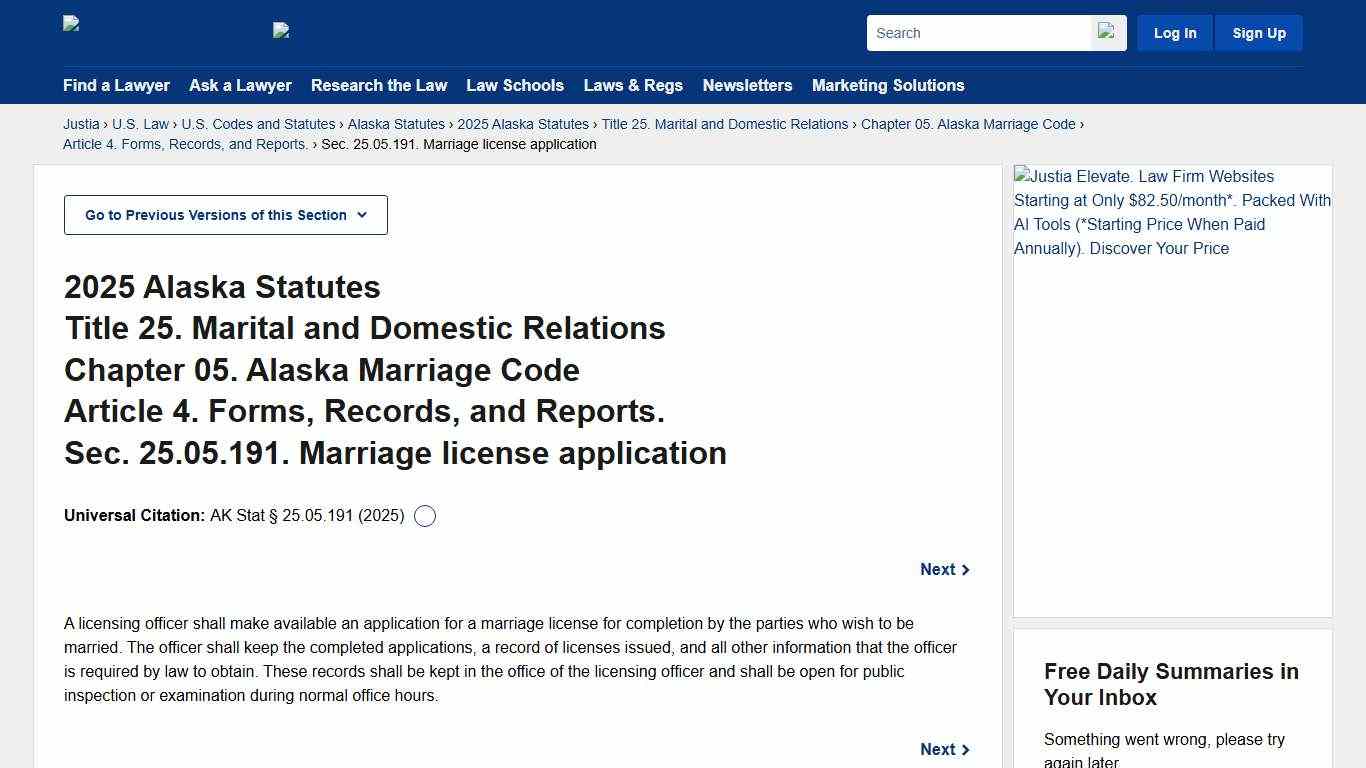The height and width of the screenshot is (768, 1366).
Task: Select Research the Law in the navigation
Action: pos(379,85)
